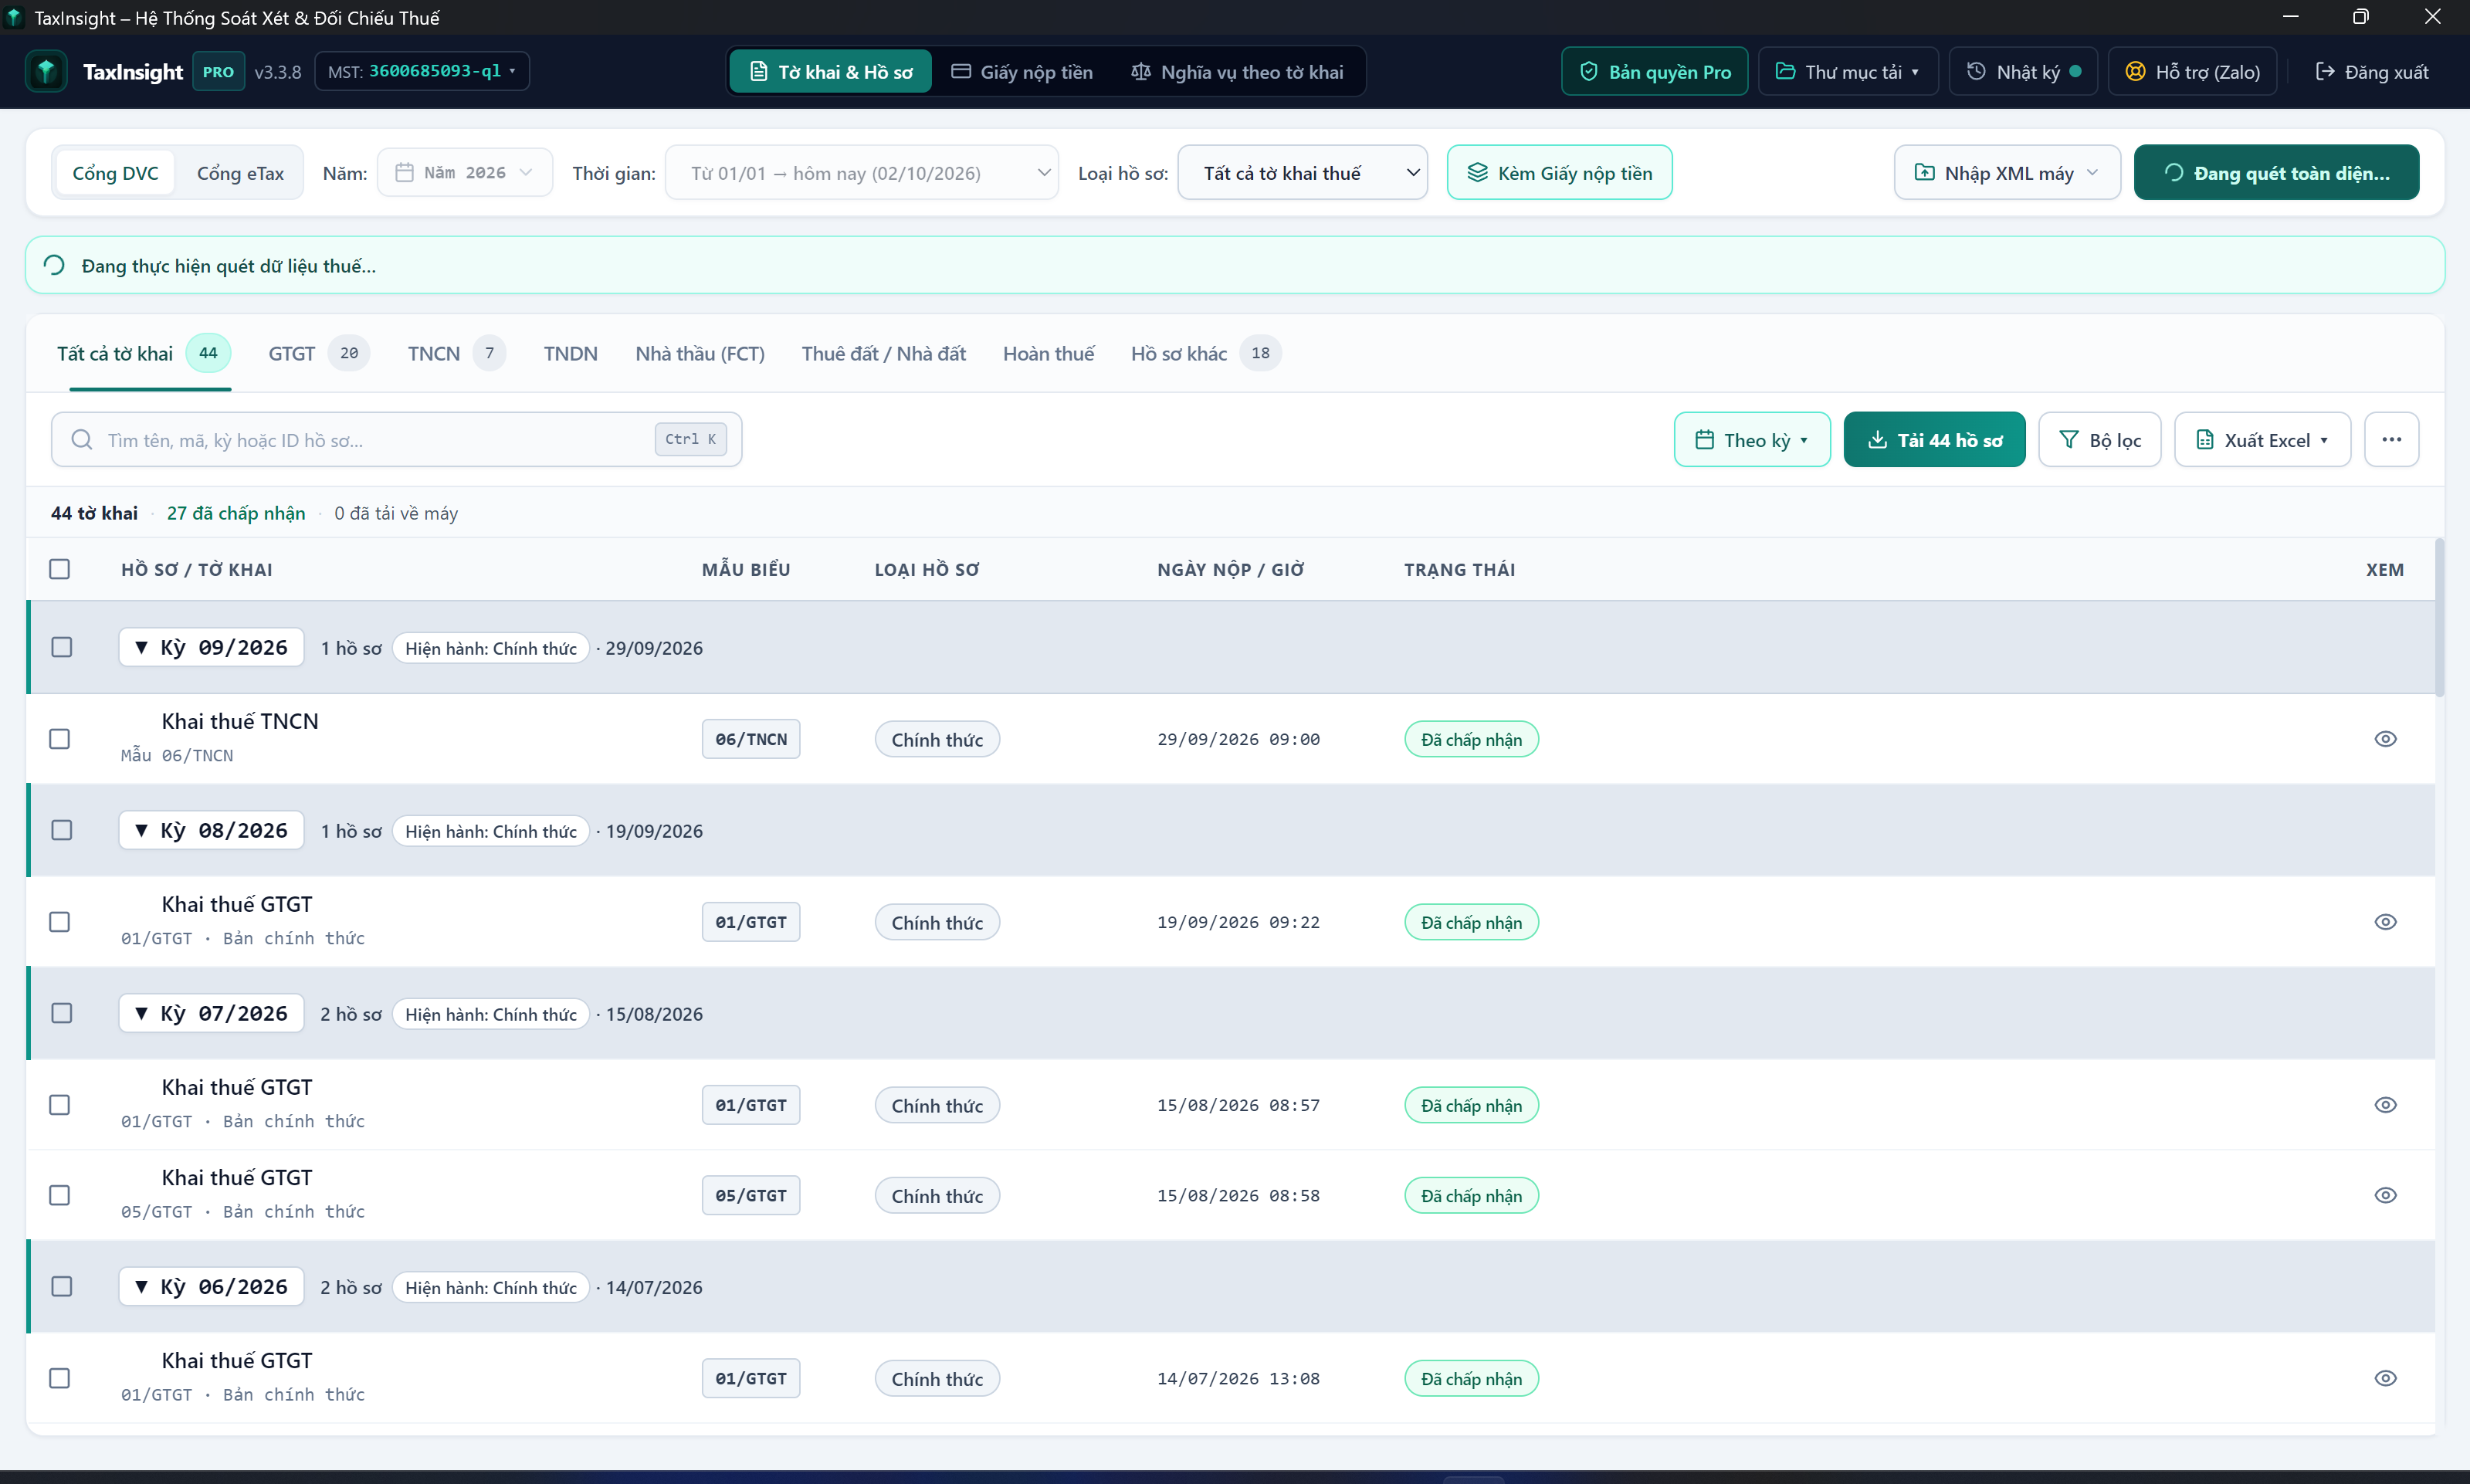Image resolution: width=2470 pixels, height=1484 pixels.
Task: Tick the select-all header checkbox
Action: pos(60,569)
